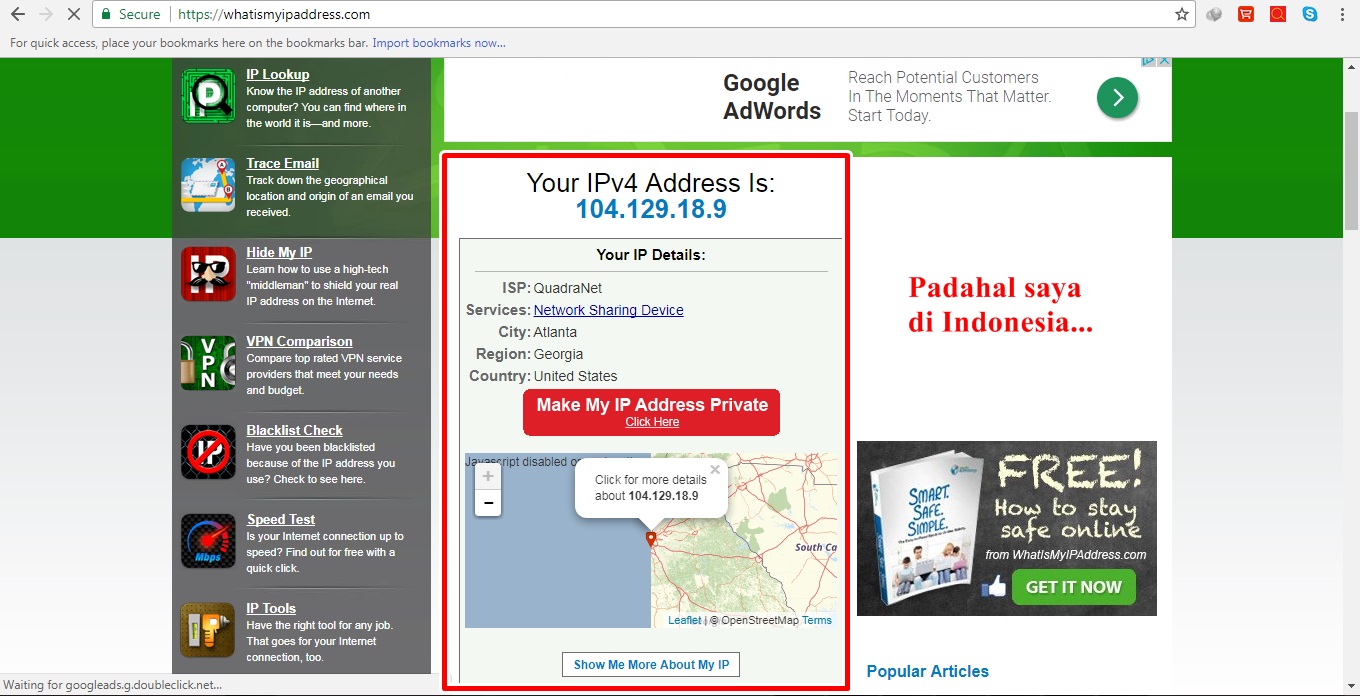Click Import bookmarks now link
This screenshot has height=696, width=1360.
439,43
